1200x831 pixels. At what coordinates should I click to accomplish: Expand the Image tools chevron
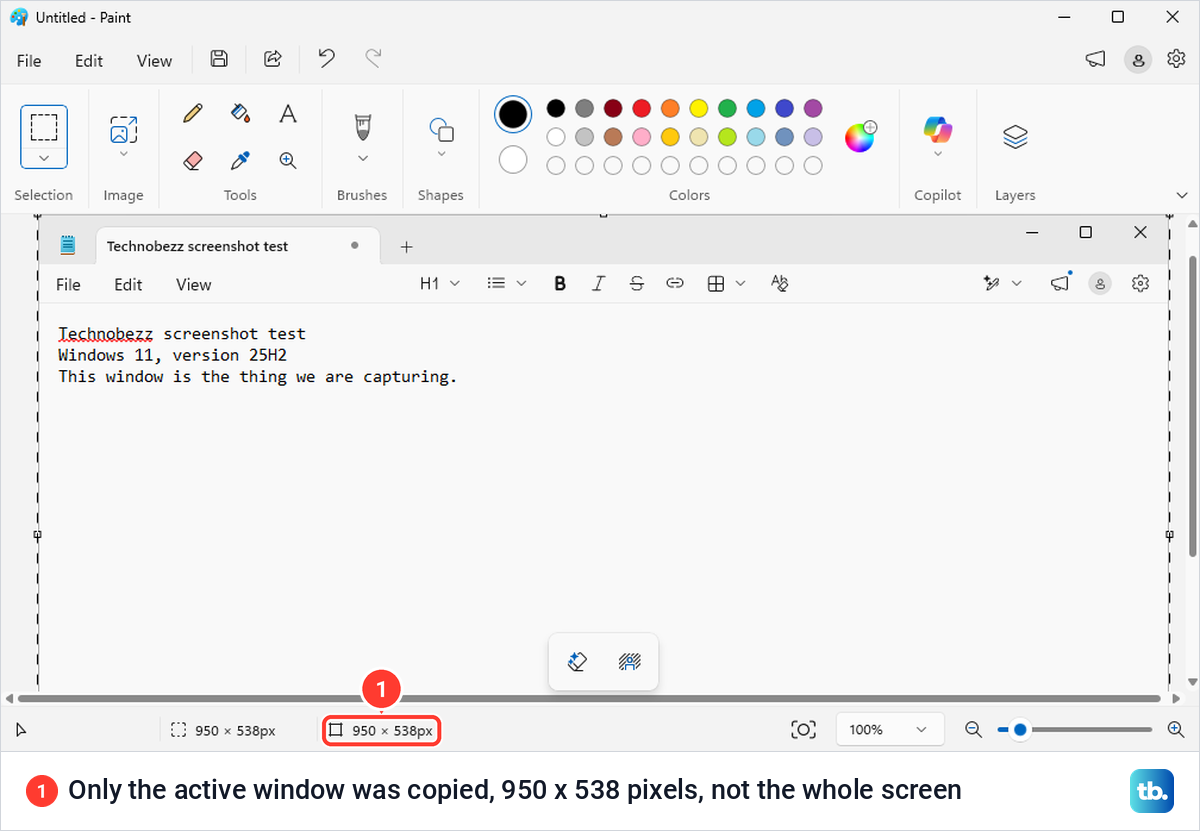(x=124, y=154)
